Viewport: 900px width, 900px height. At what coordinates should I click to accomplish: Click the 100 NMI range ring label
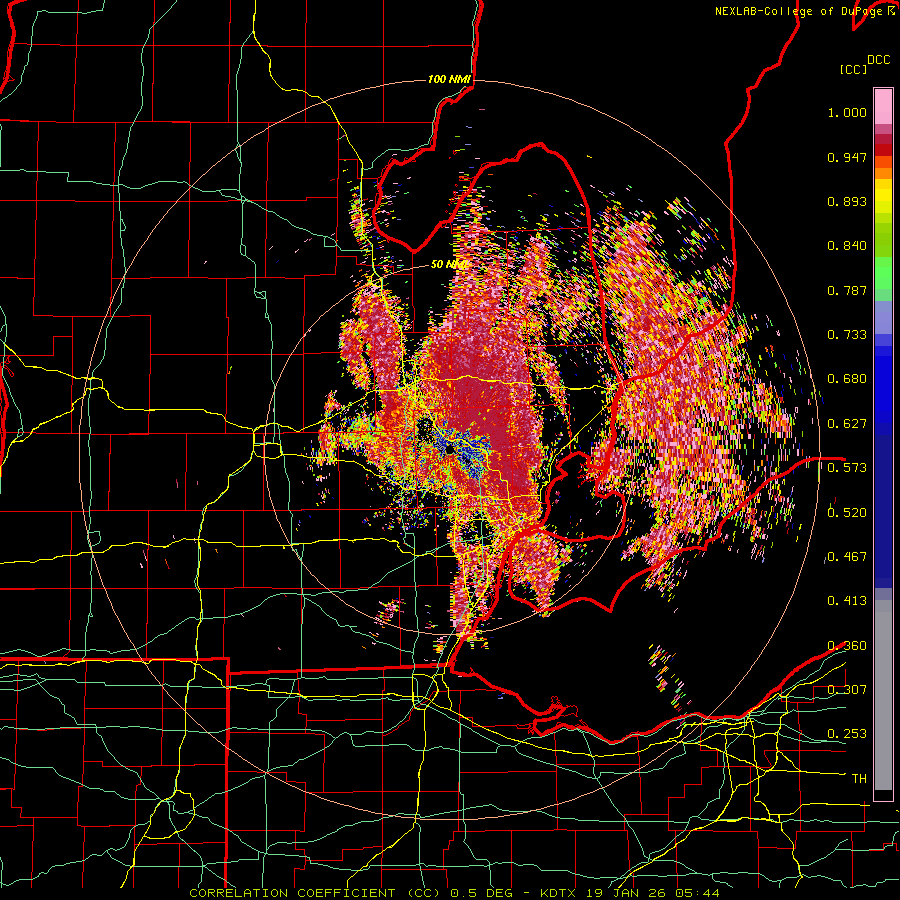click(449, 79)
